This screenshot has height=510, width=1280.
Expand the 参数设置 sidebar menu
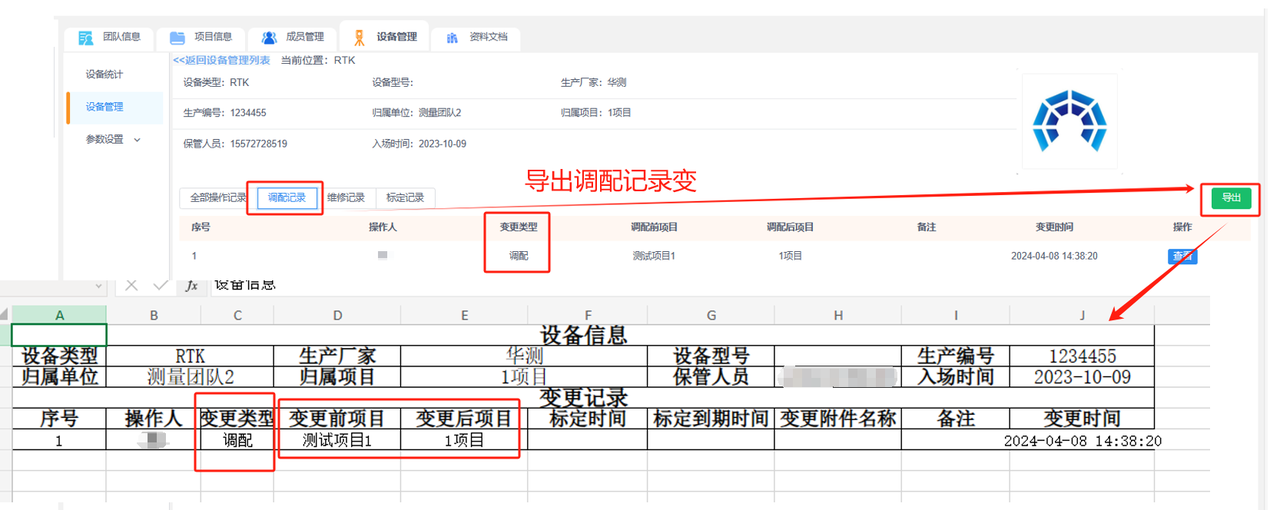[x=137, y=140]
